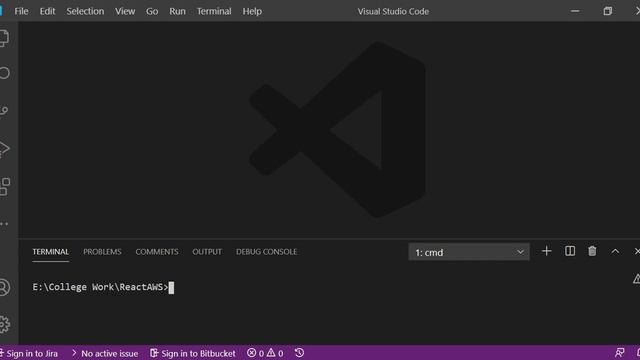Click Sign in to Jira status item
This screenshot has width=640, height=360.
[x=29, y=353]
